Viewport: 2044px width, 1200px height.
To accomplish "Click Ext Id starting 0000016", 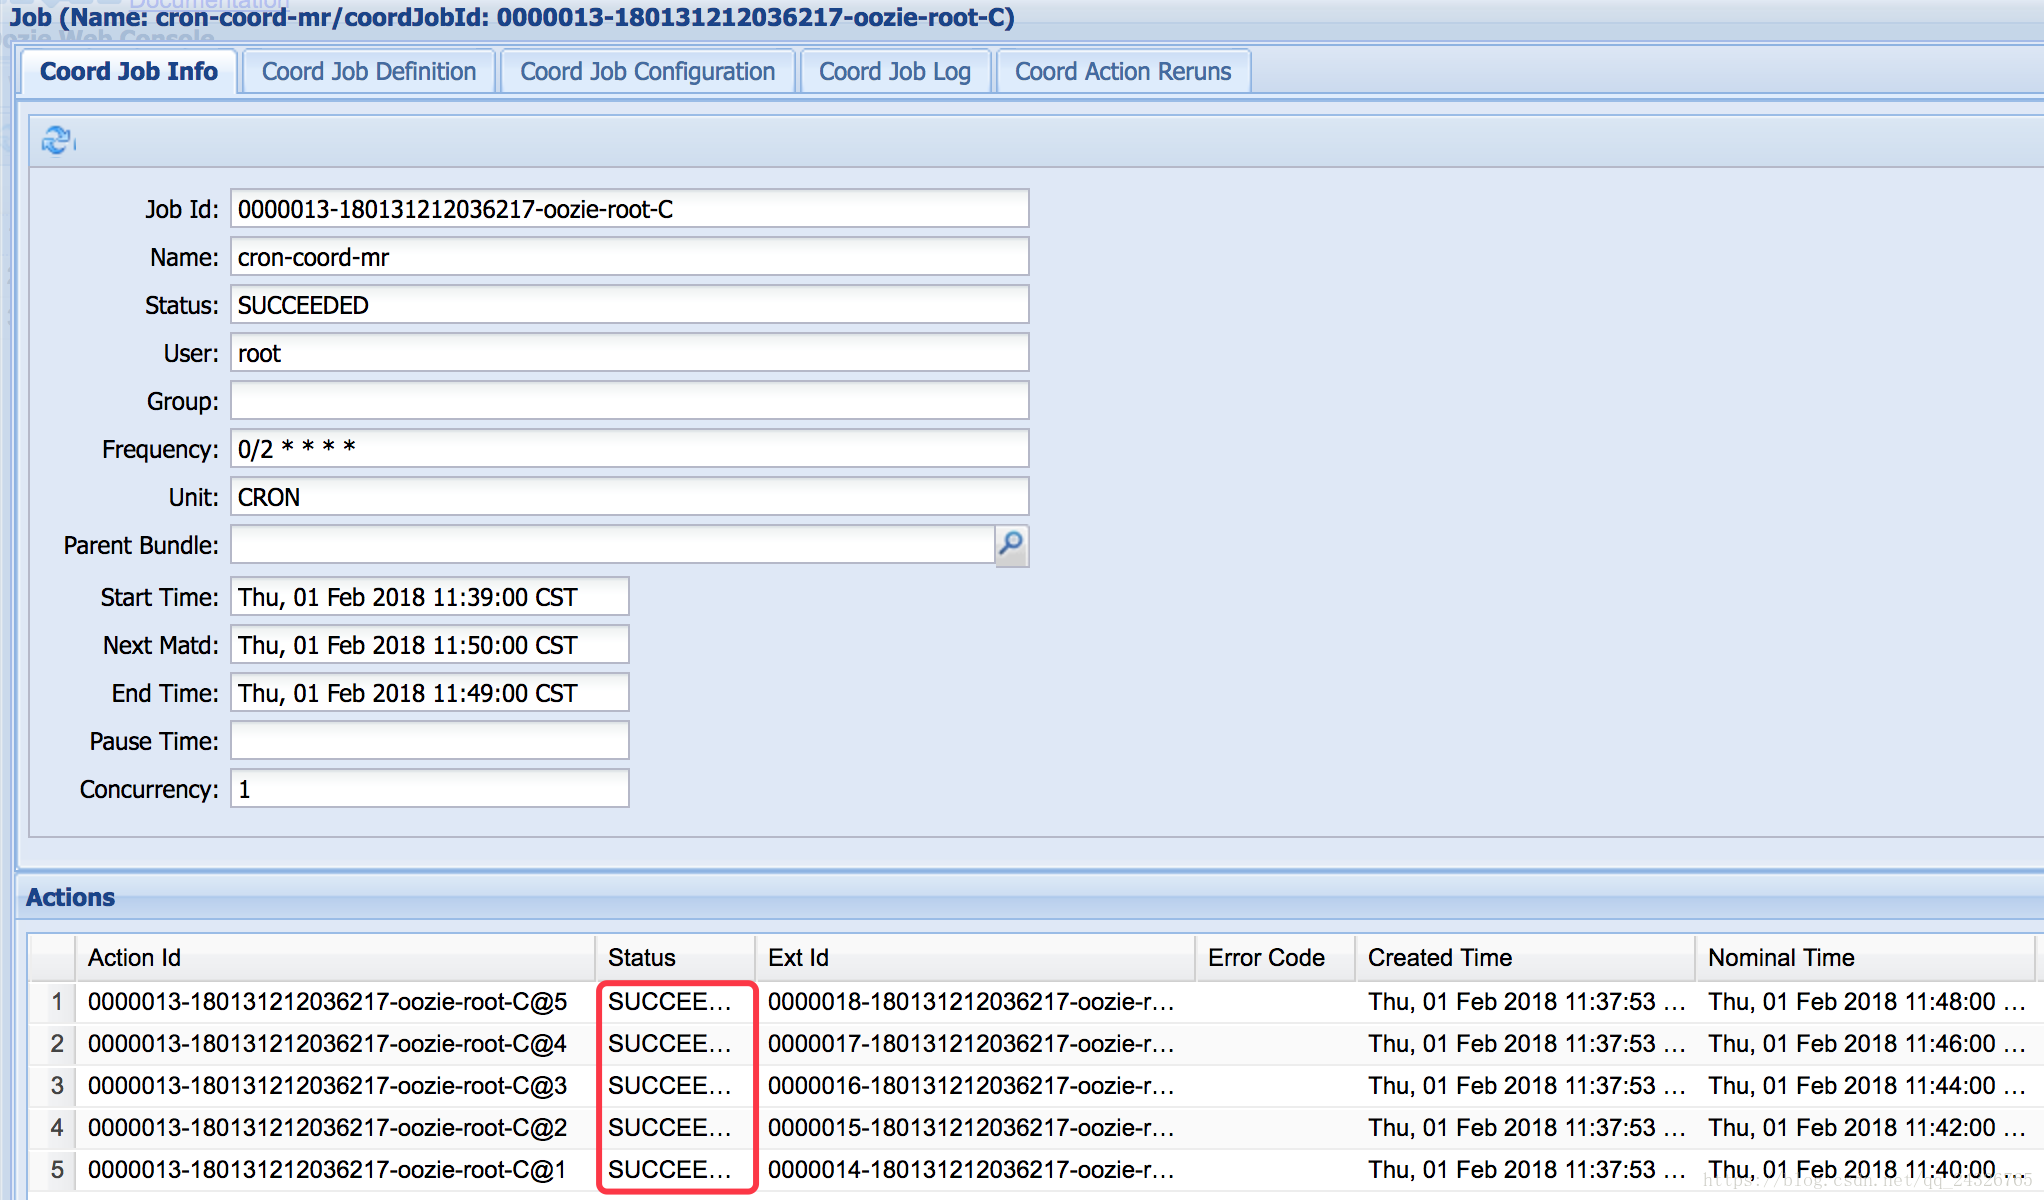I will coord(971,1086).
